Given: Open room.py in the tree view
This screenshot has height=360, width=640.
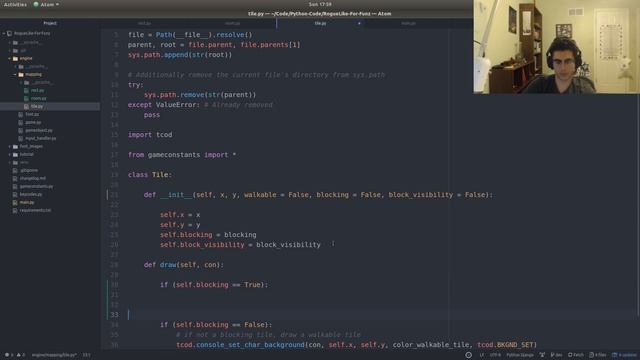Looking at the screenshot, I should 38,98.
